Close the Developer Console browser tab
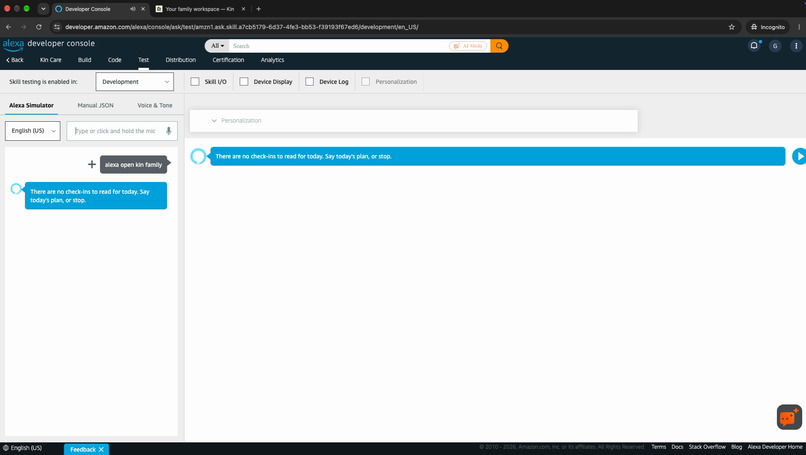This screenshot has width=806, height=455. click(x=143, y=9)
